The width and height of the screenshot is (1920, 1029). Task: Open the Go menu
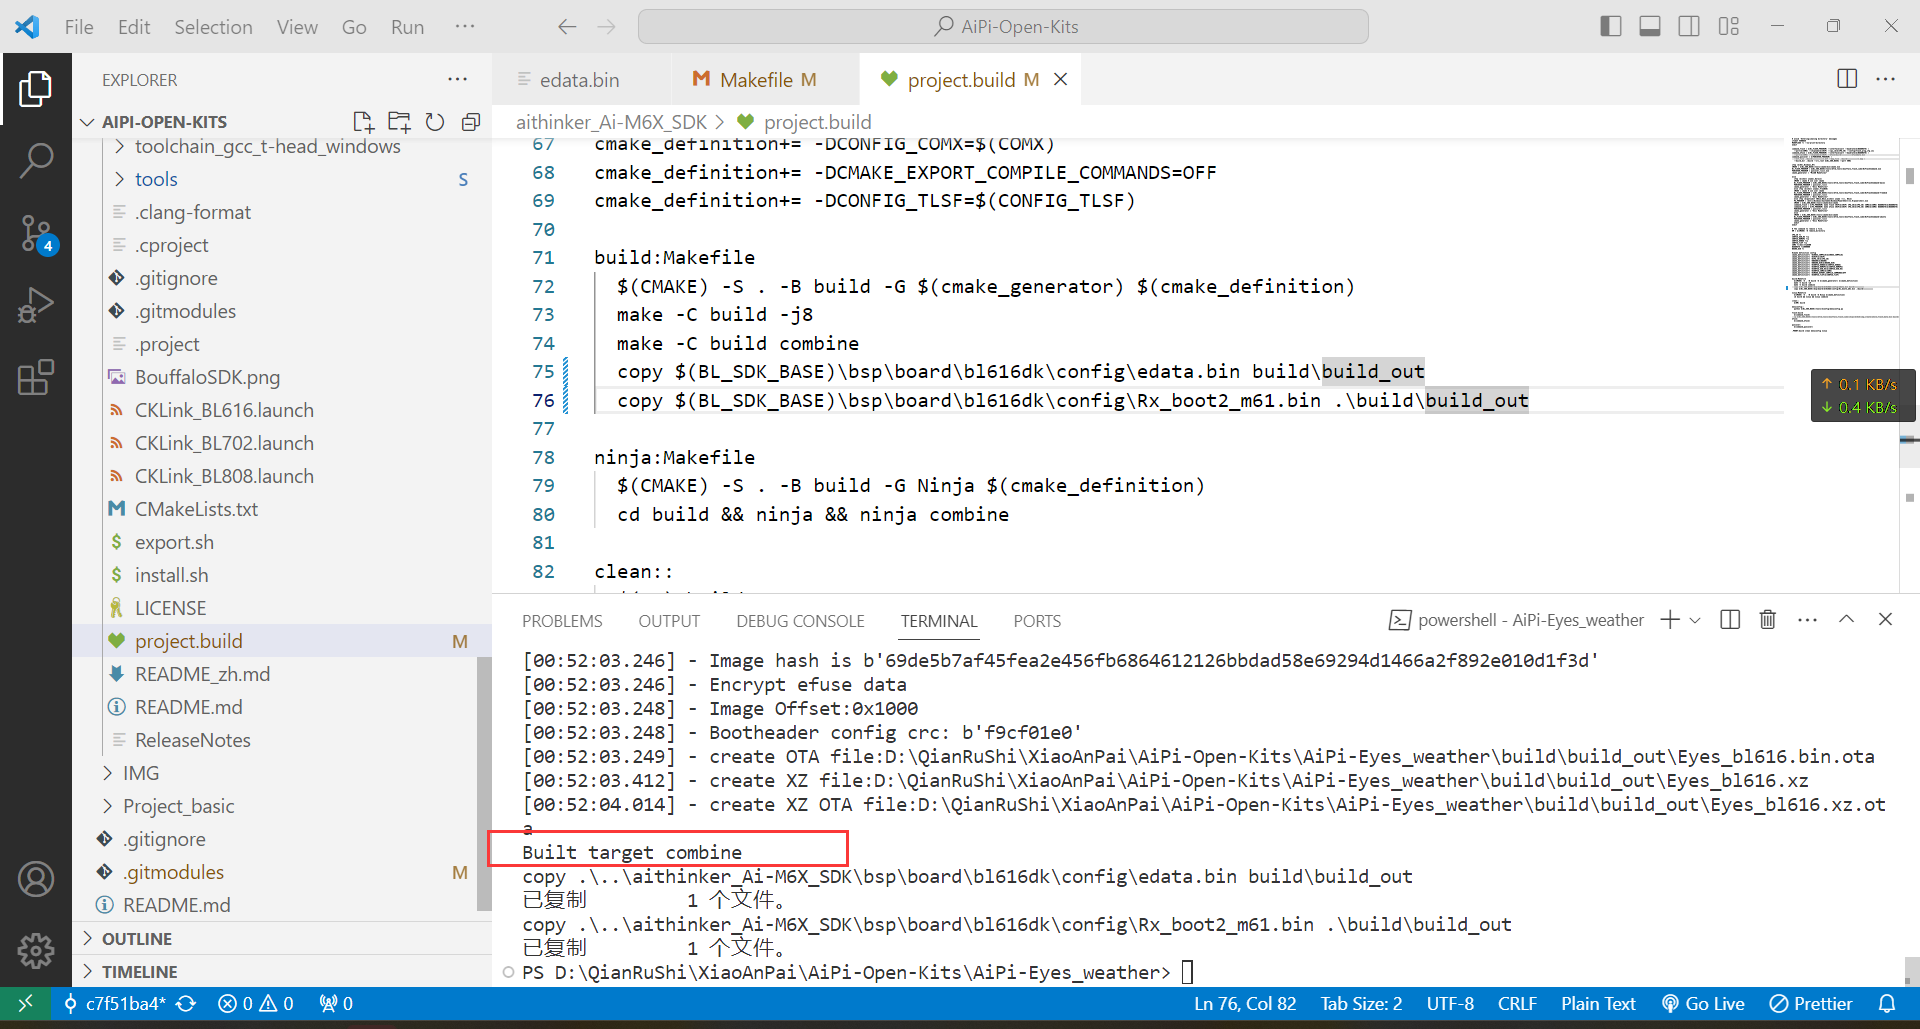(x=354, y=27)
